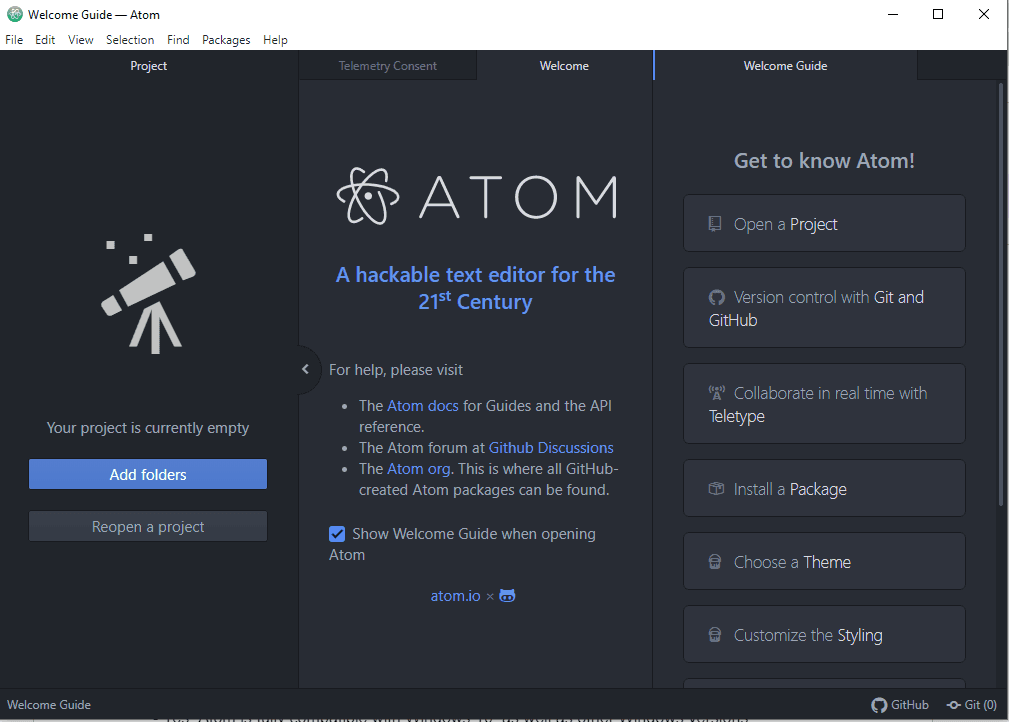
Task: Switch to the Telemetry Consent tab
Action: (387, 66)
